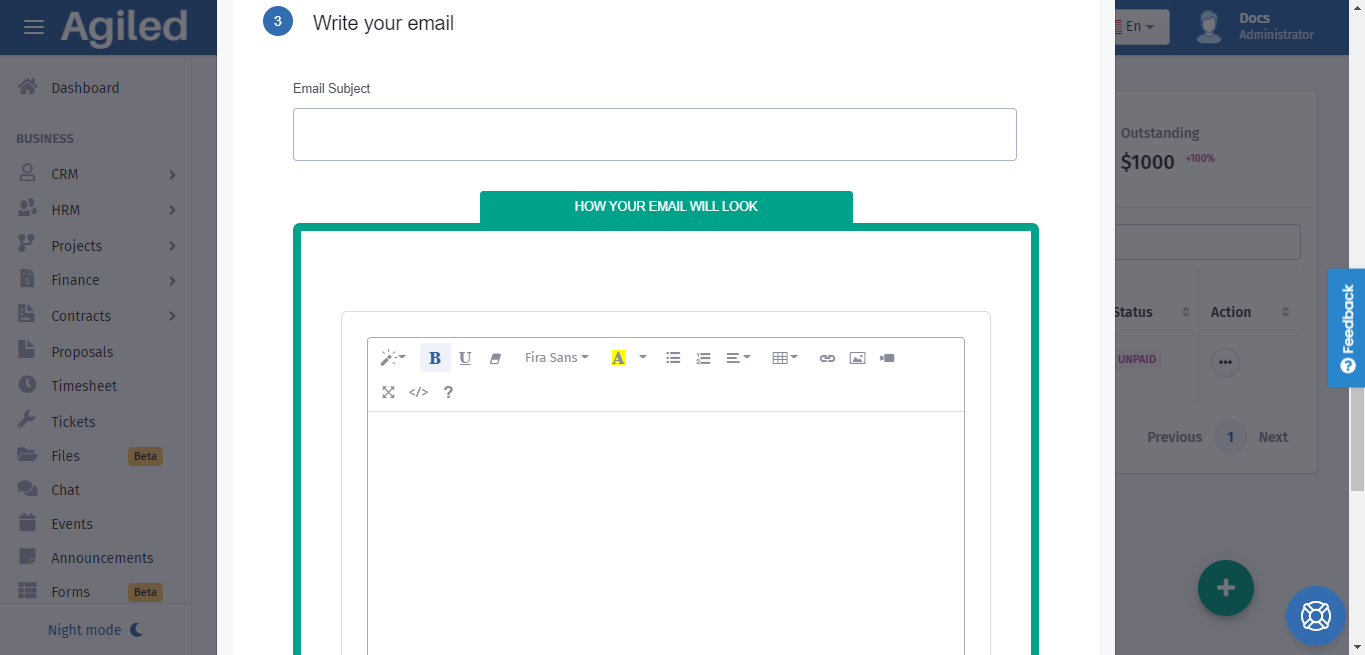
Task: Open the insert table dropdown
Action: (785, 358)
